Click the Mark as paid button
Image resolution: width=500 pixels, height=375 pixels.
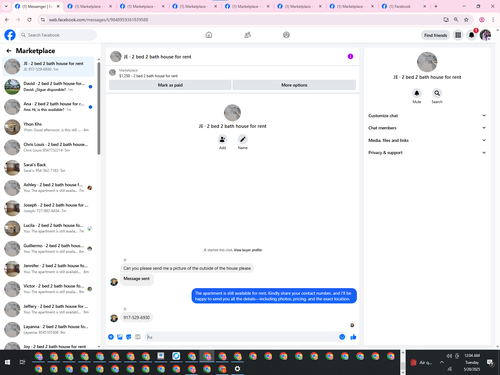[x=170, y=85]
